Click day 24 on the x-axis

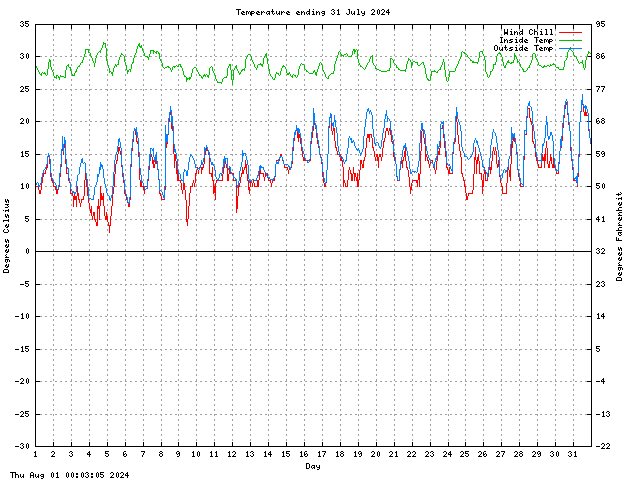(x=447, y=454)
